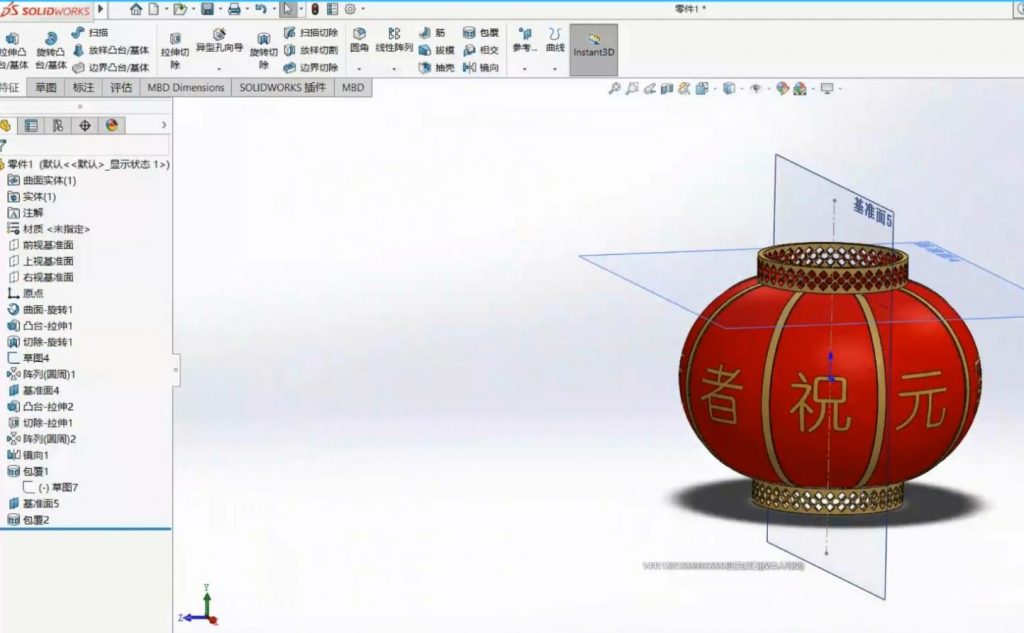Screen dimensions: 1024x633
Task: Activate the Select cursor tool
Action: [287, 9]
